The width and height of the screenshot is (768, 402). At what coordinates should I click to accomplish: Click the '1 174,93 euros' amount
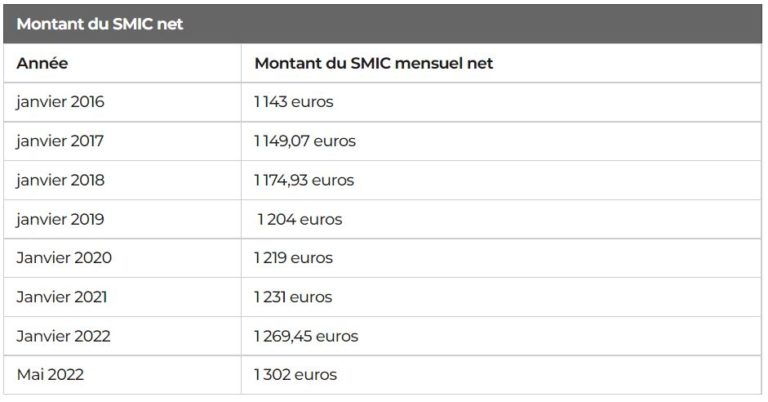(304, 180)
